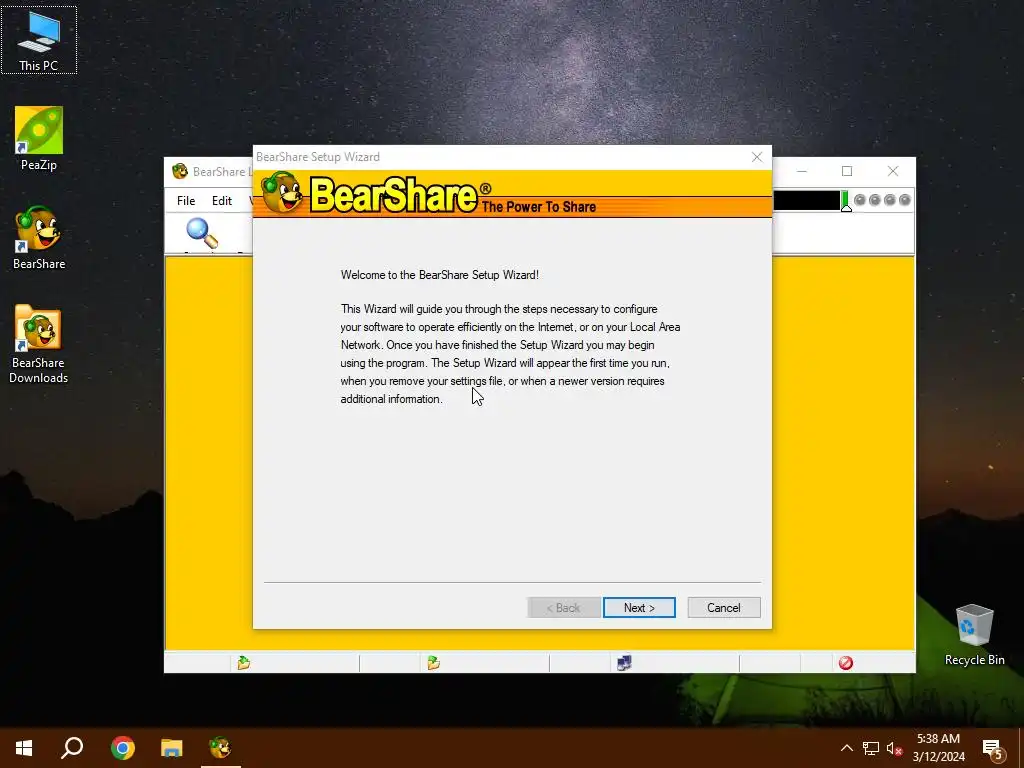
Task: Select the Recycle Bin icon
Action: click(974, 635)
